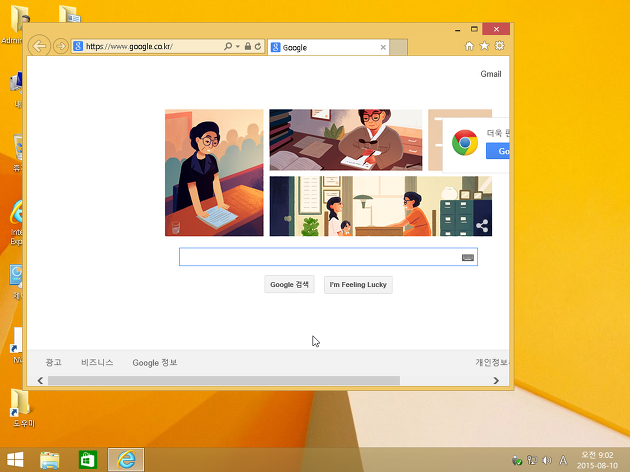The image size is (630, 472).
Task: Minimize the Internet Explorer window
Action: click(458, 29)
